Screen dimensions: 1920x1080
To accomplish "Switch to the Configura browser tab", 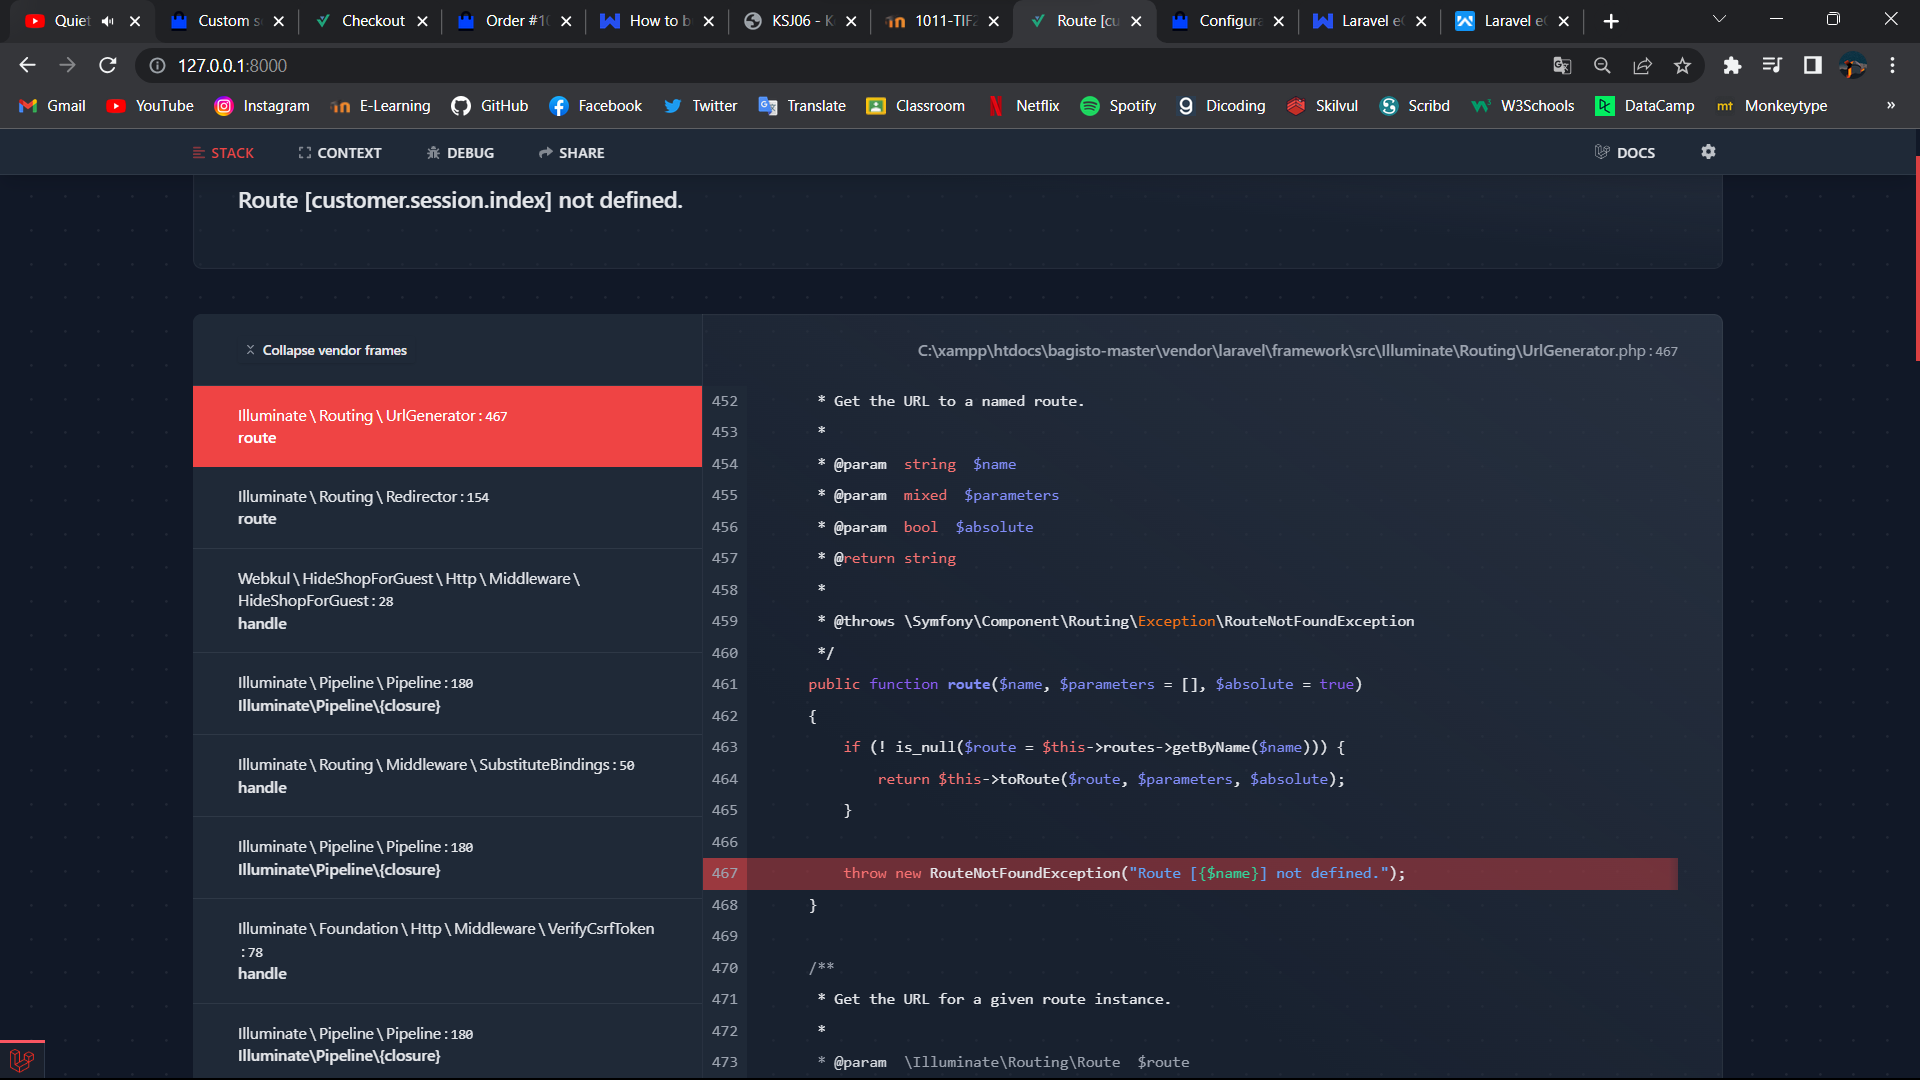I will click(x=1229, y=21).
